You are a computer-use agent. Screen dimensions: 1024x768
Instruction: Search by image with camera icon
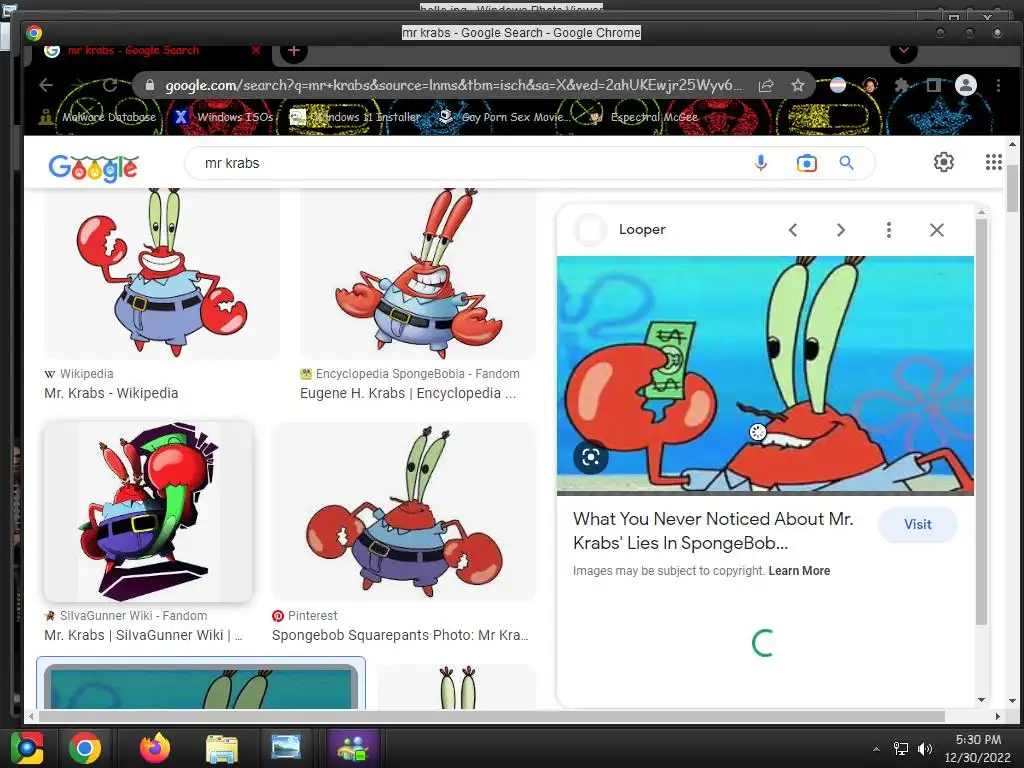tap(807, 163)
